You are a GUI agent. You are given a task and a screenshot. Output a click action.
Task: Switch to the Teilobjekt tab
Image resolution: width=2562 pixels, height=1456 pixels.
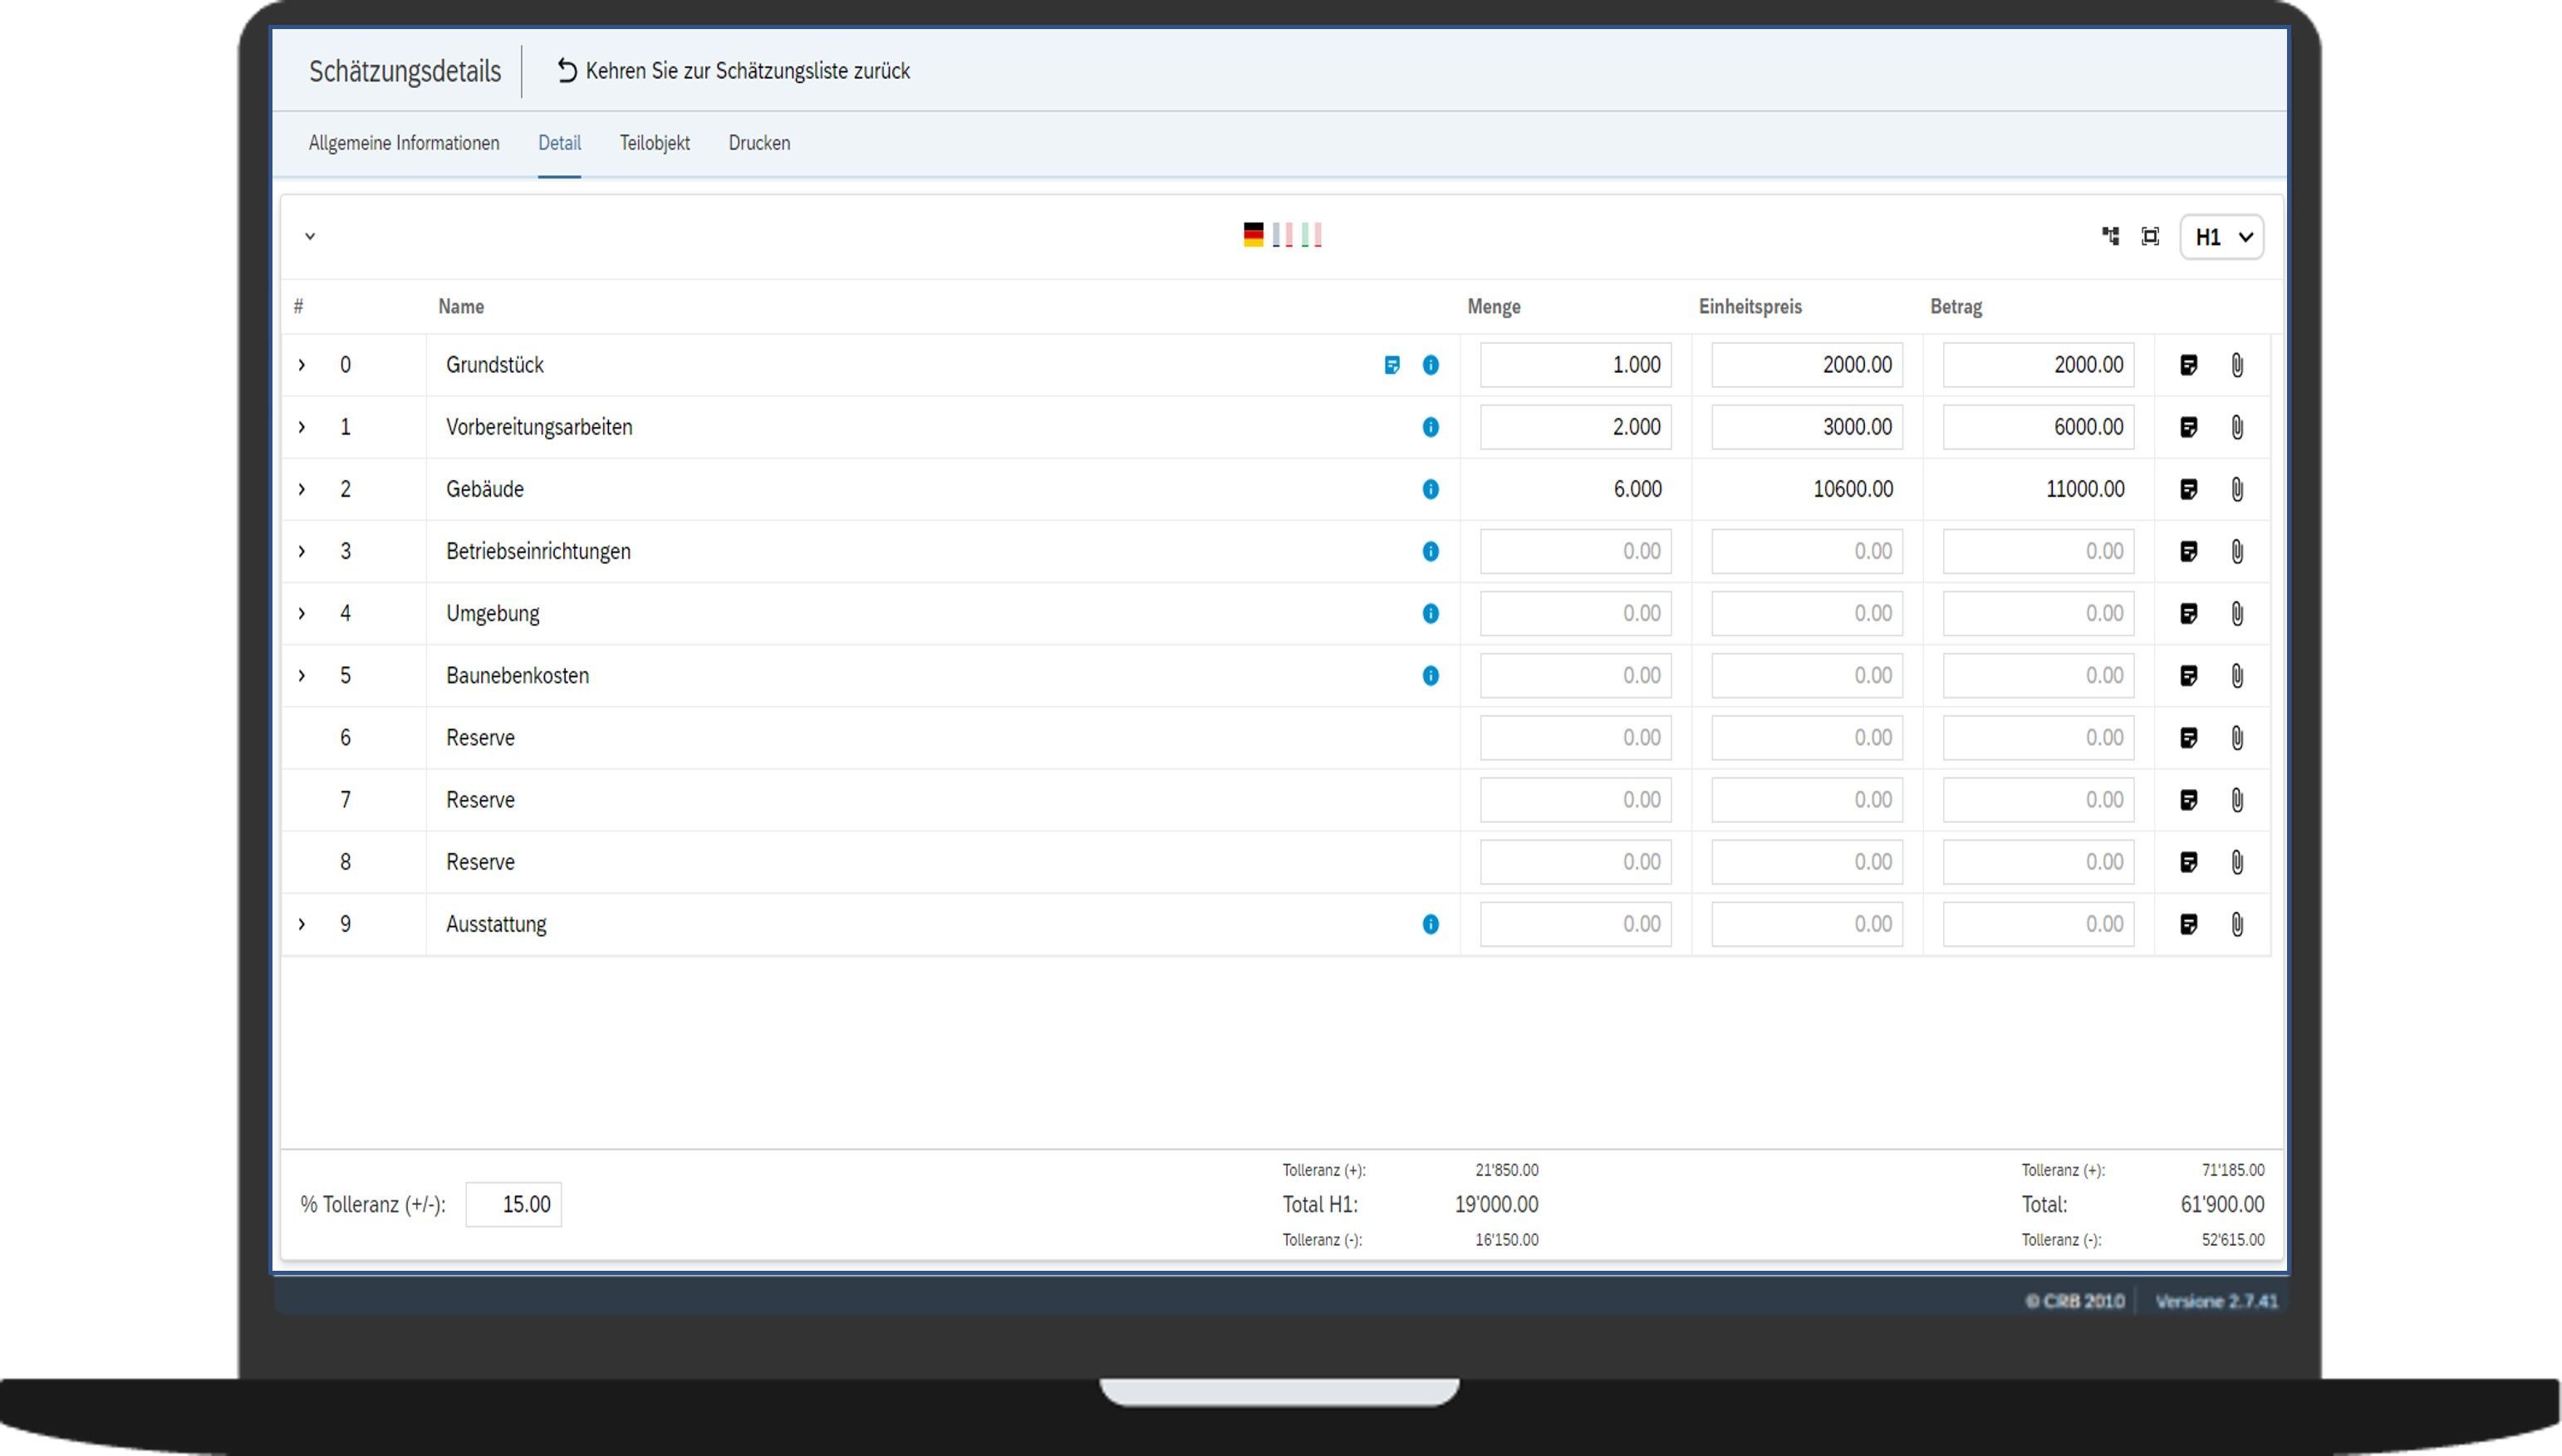654,143
